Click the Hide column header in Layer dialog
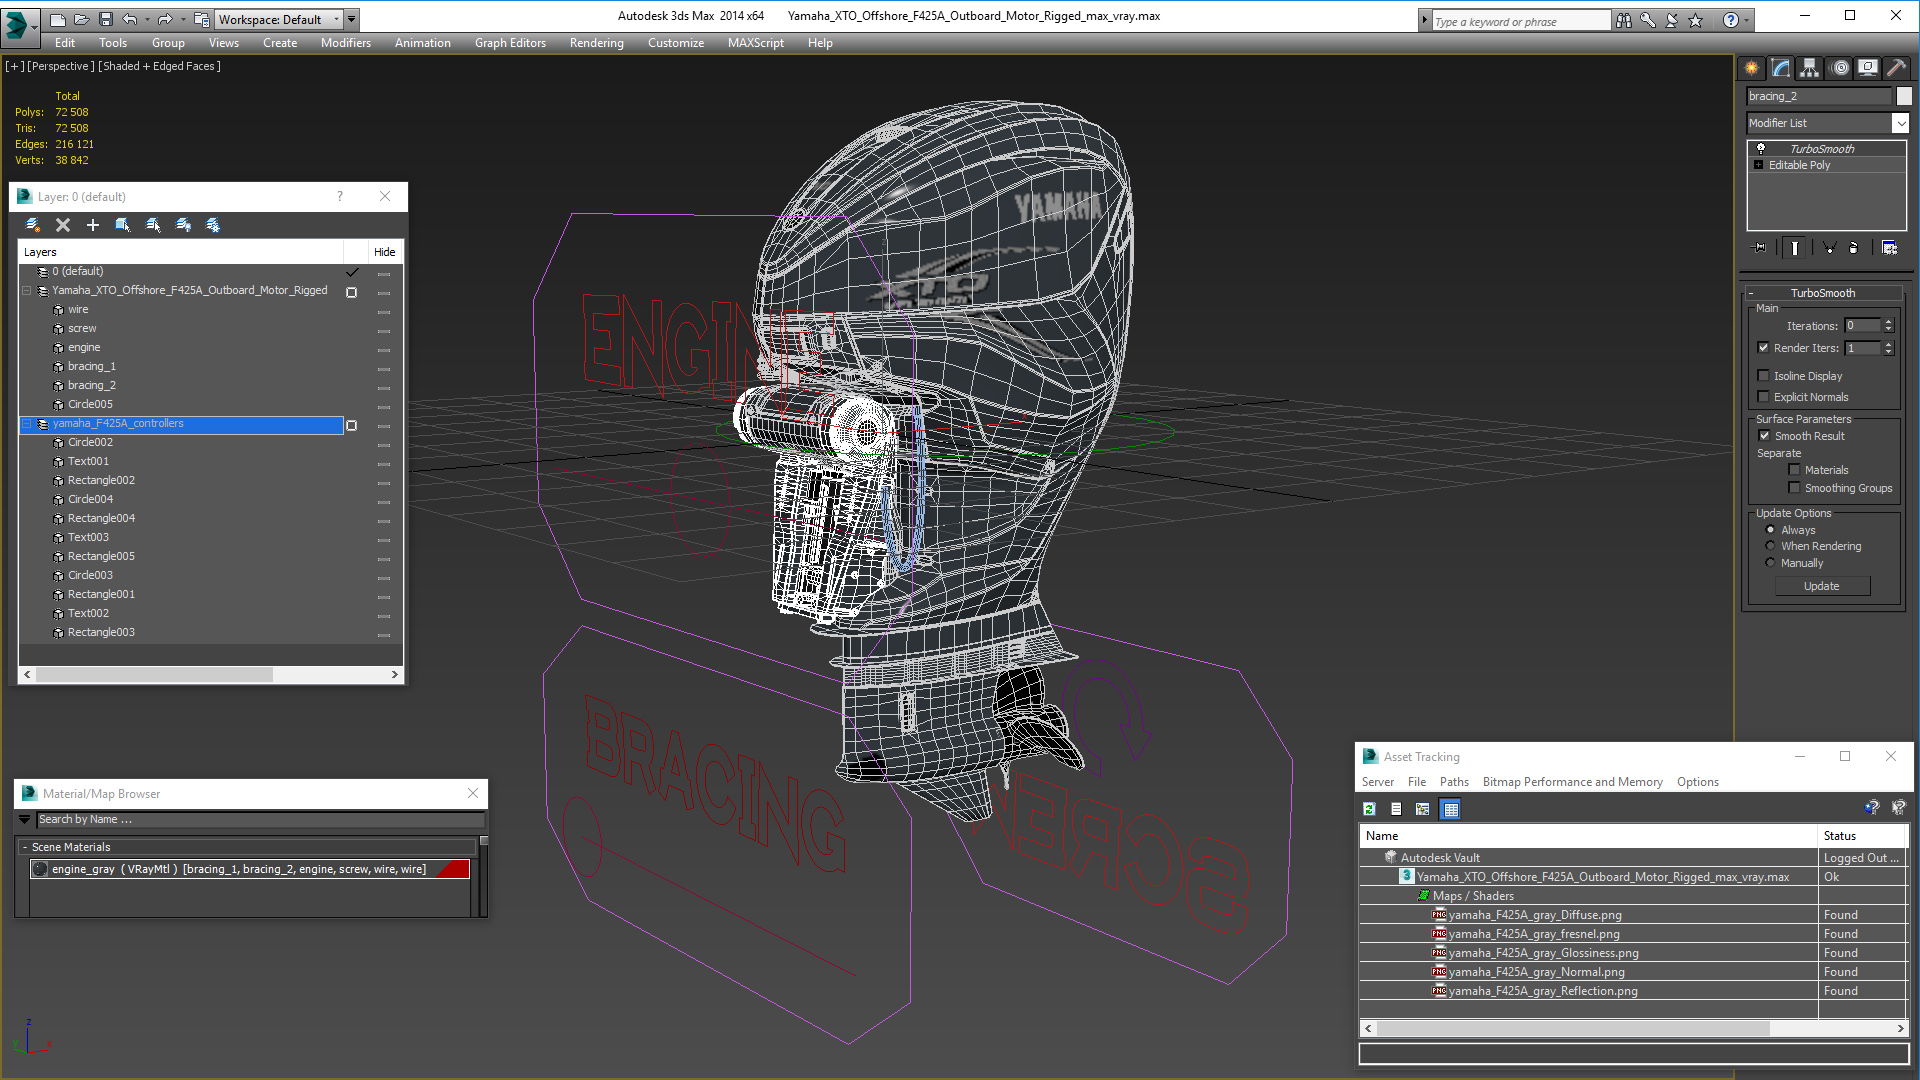Screen dimensions: 1920x1080 coord(385,252)
